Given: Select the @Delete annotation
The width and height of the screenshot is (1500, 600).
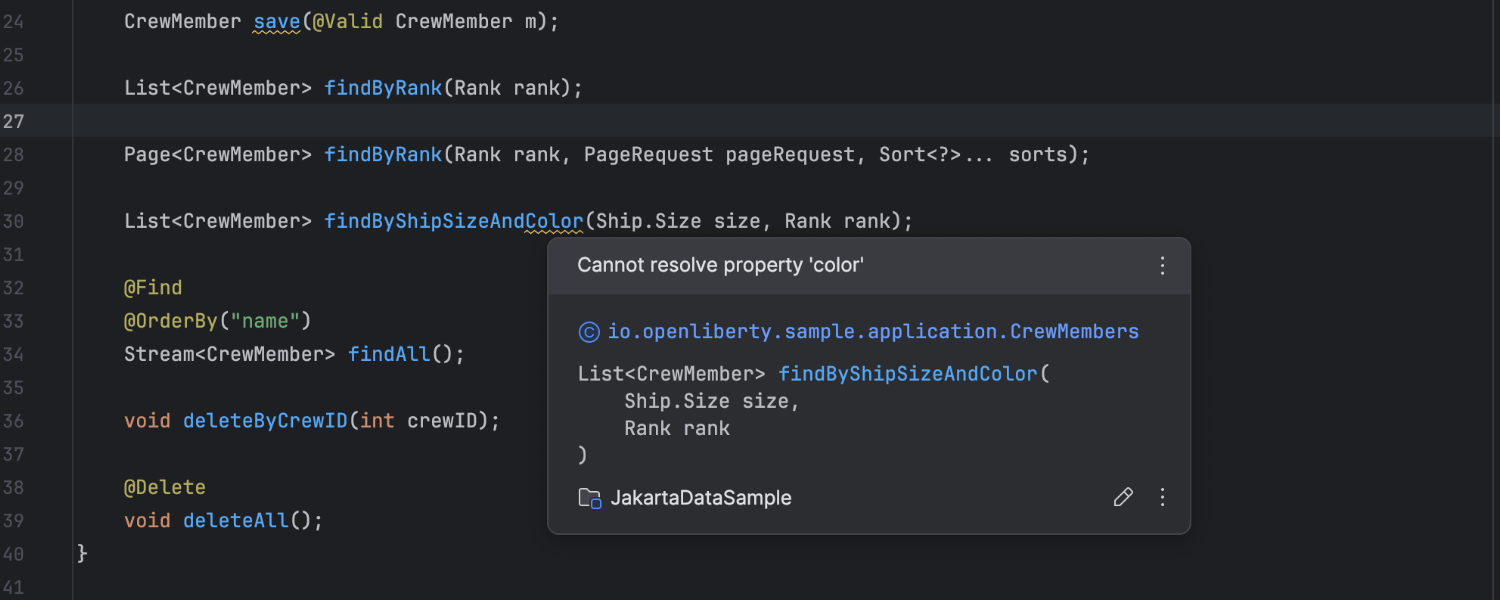Looking at the screenshot, I should 165,488.
